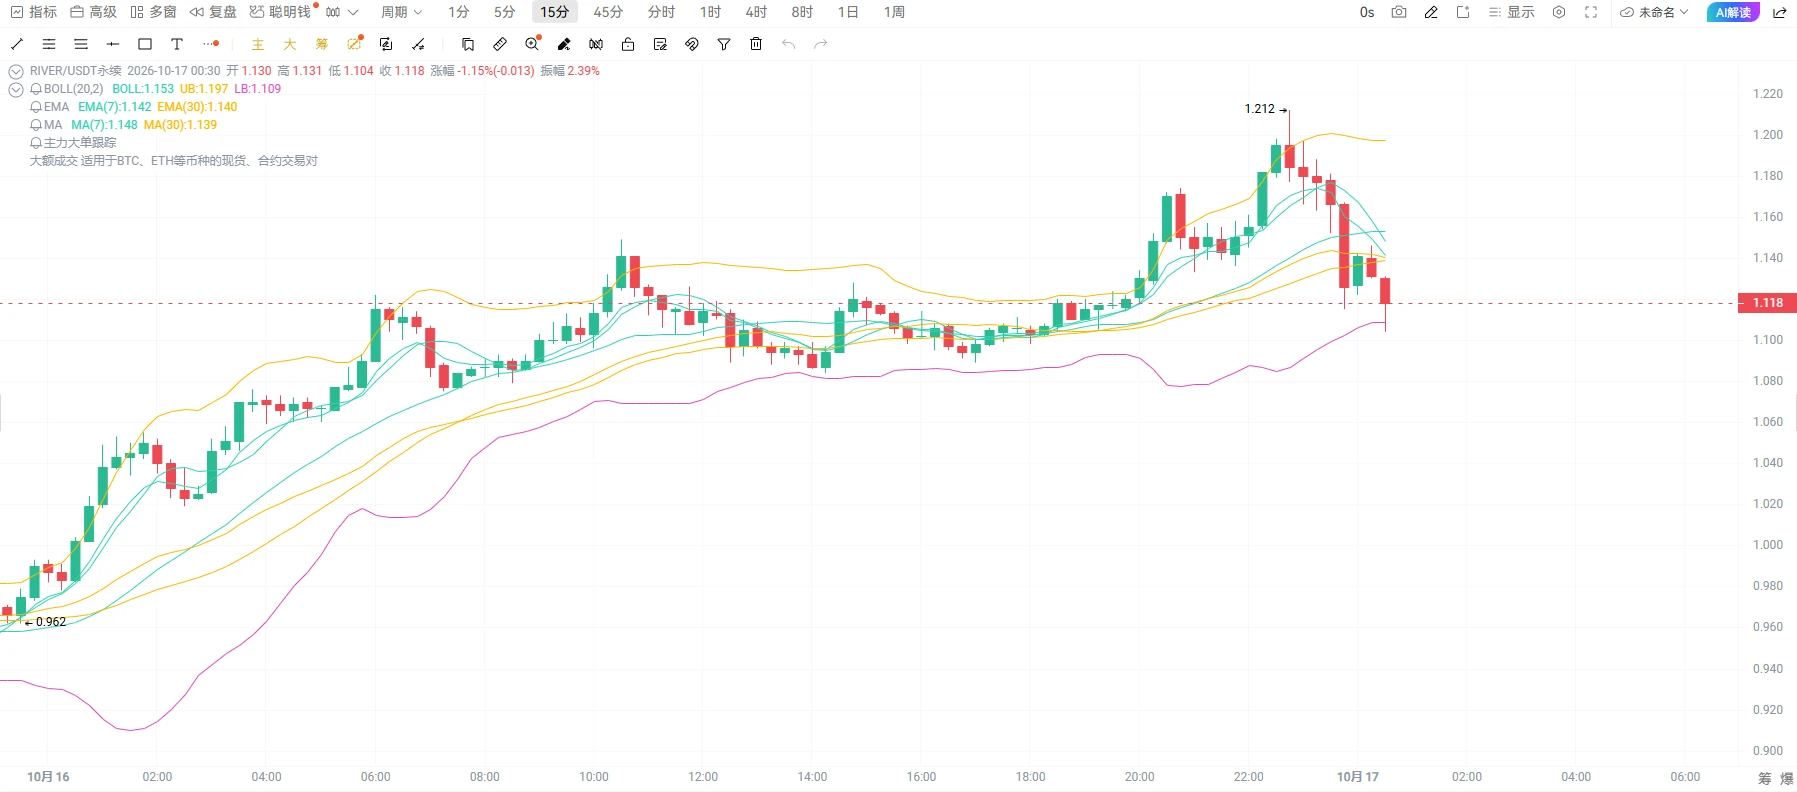Screen dimensions: 1797x792
Task: Enter fullscreen chart mode
Action: 1591,12
